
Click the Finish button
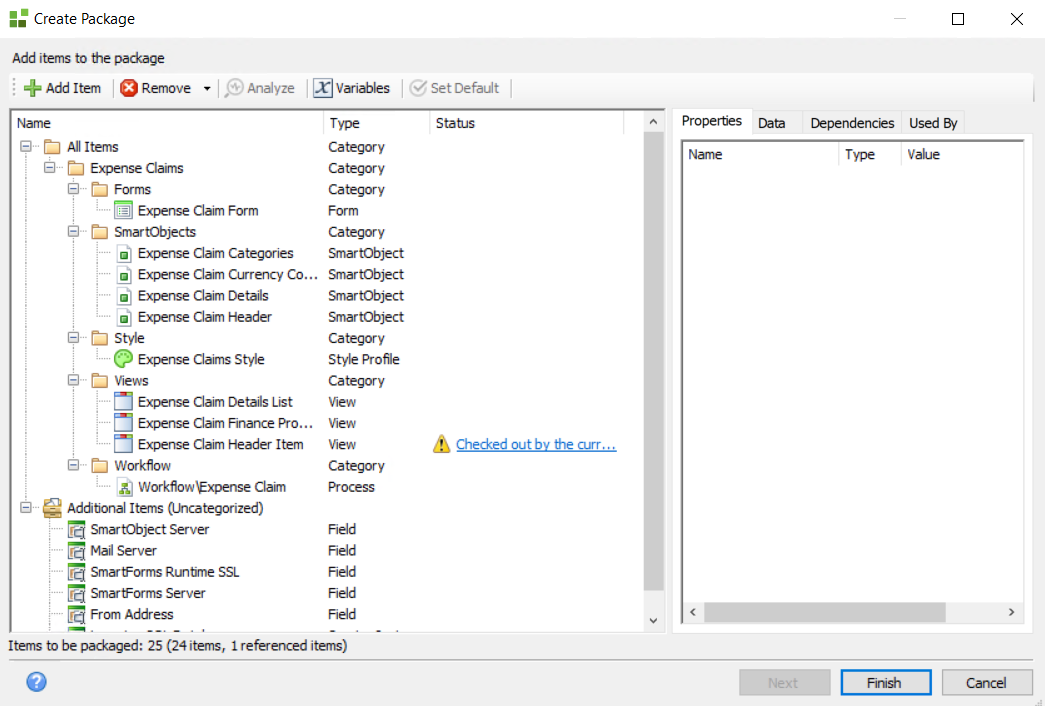coord(883,683)
